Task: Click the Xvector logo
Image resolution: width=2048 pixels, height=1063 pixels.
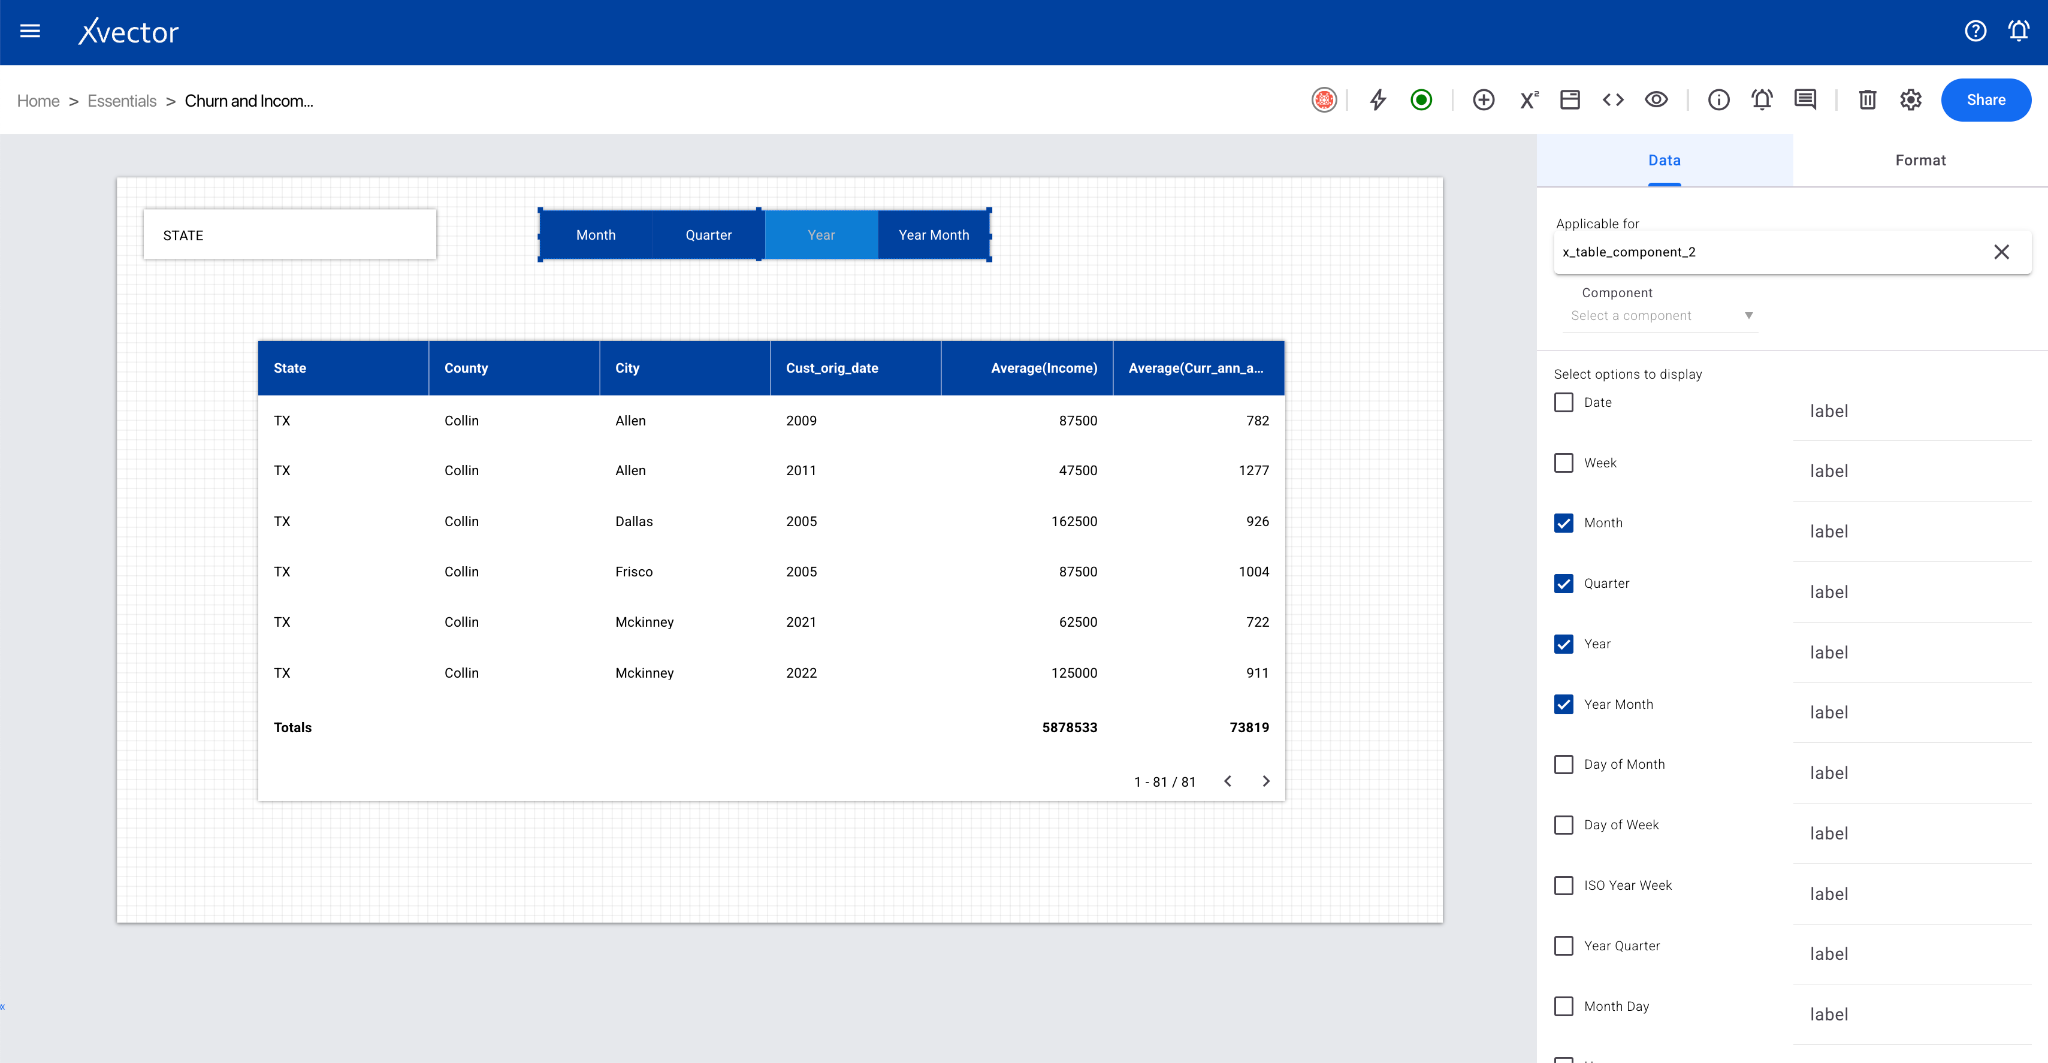Action: (x=129, y=32)
